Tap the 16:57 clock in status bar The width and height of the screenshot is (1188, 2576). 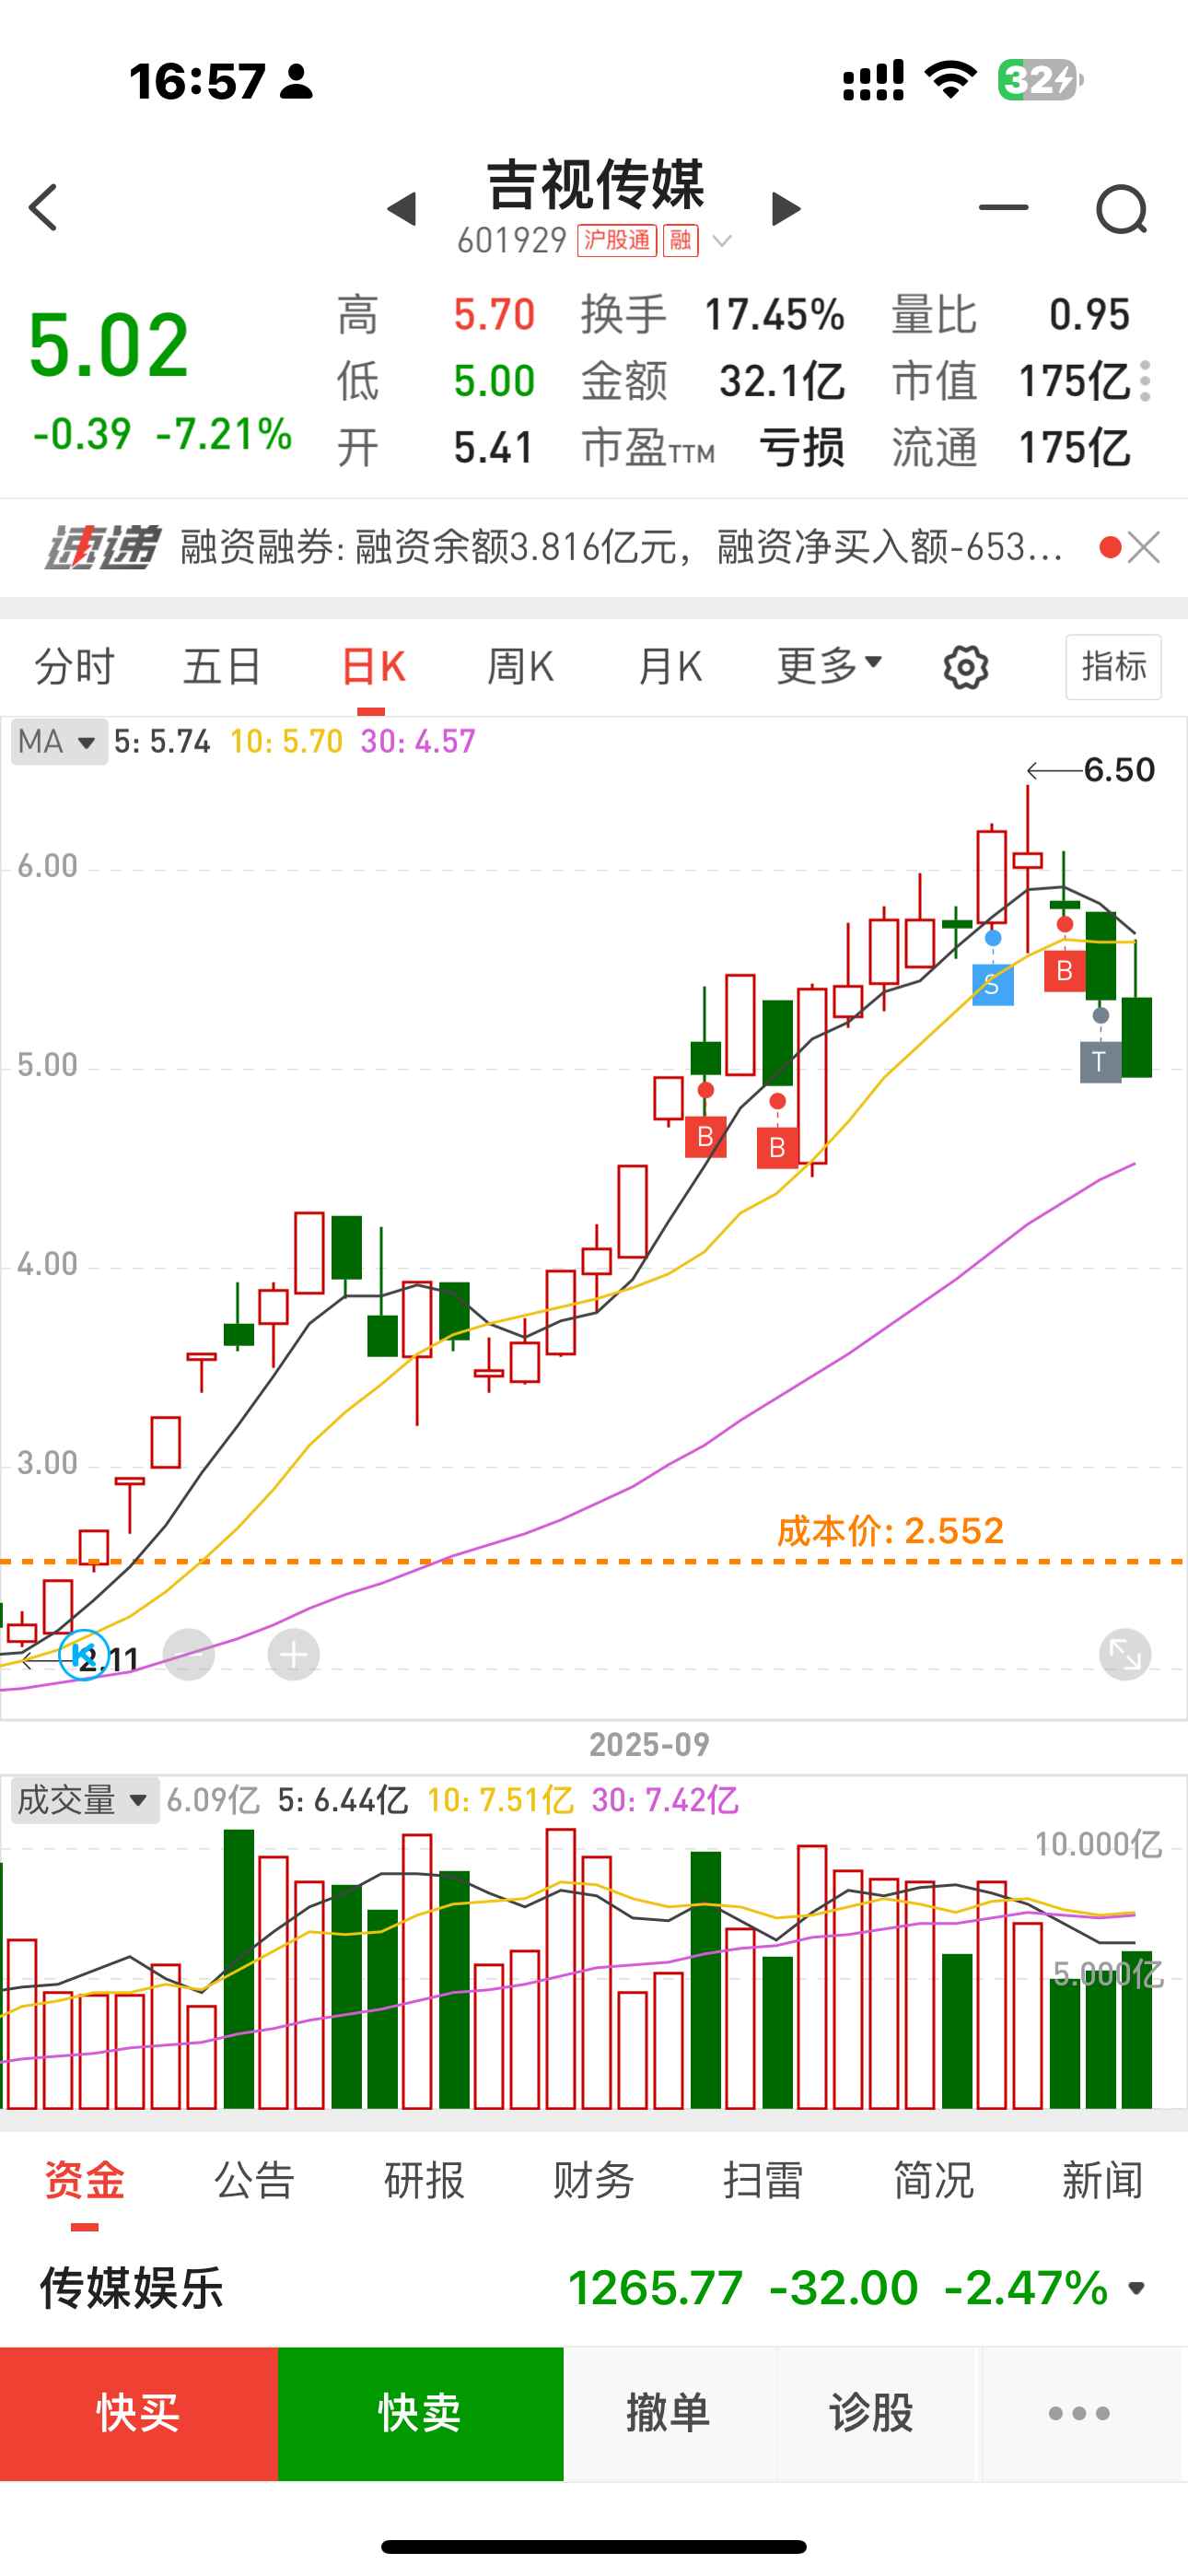[197, 81]
